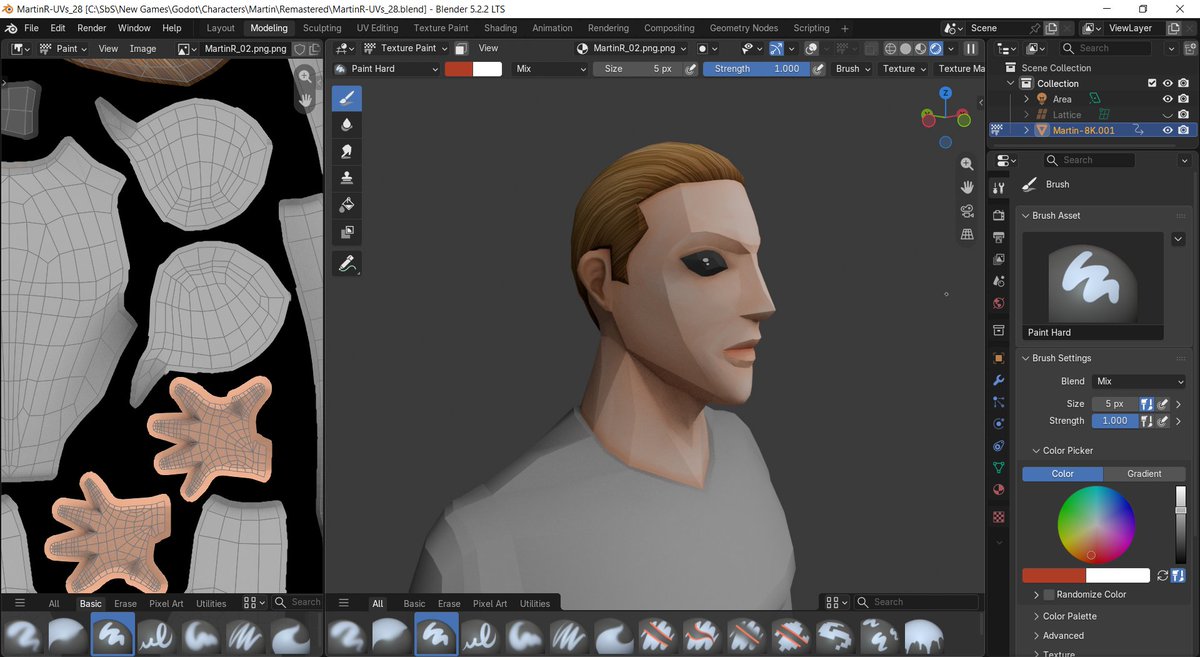Toggle visibility of Lattice object
1200x657 pixels.
(x=1167, y=115)
